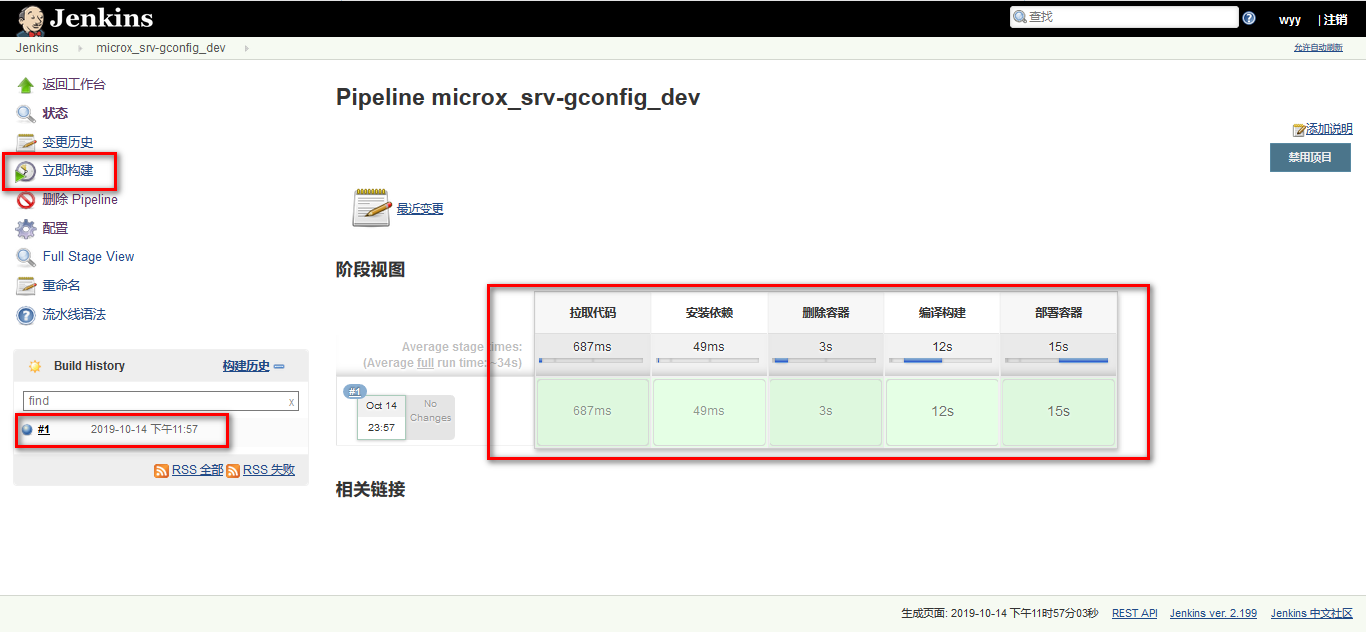The image size is (1366, 632).
Task: Click the 状态 magnifier icon
Action: (x=26, y=114)
